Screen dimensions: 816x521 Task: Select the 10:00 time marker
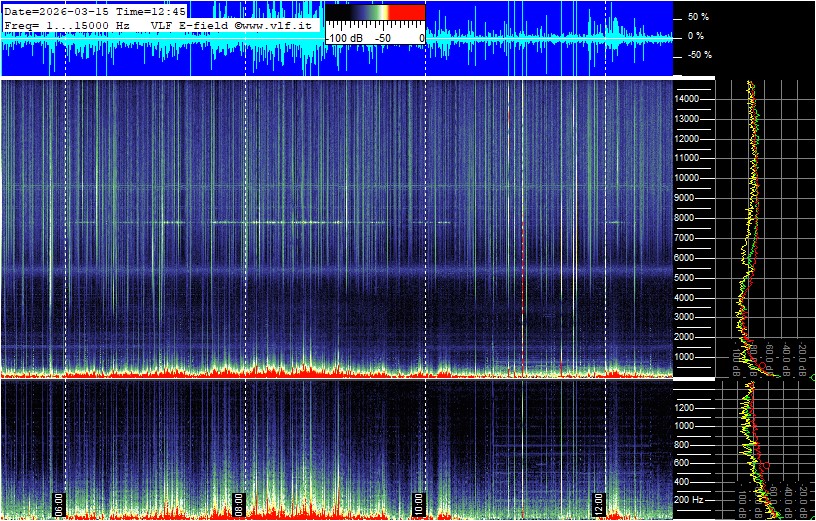point(419,501)
